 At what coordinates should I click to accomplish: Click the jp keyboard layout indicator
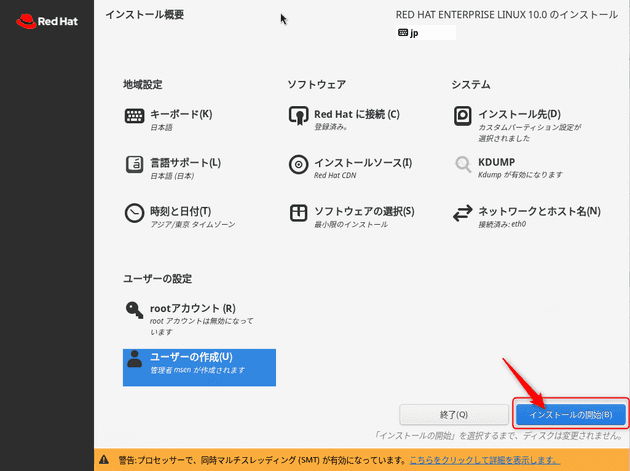pyautogui.click(x=426, y=33)
